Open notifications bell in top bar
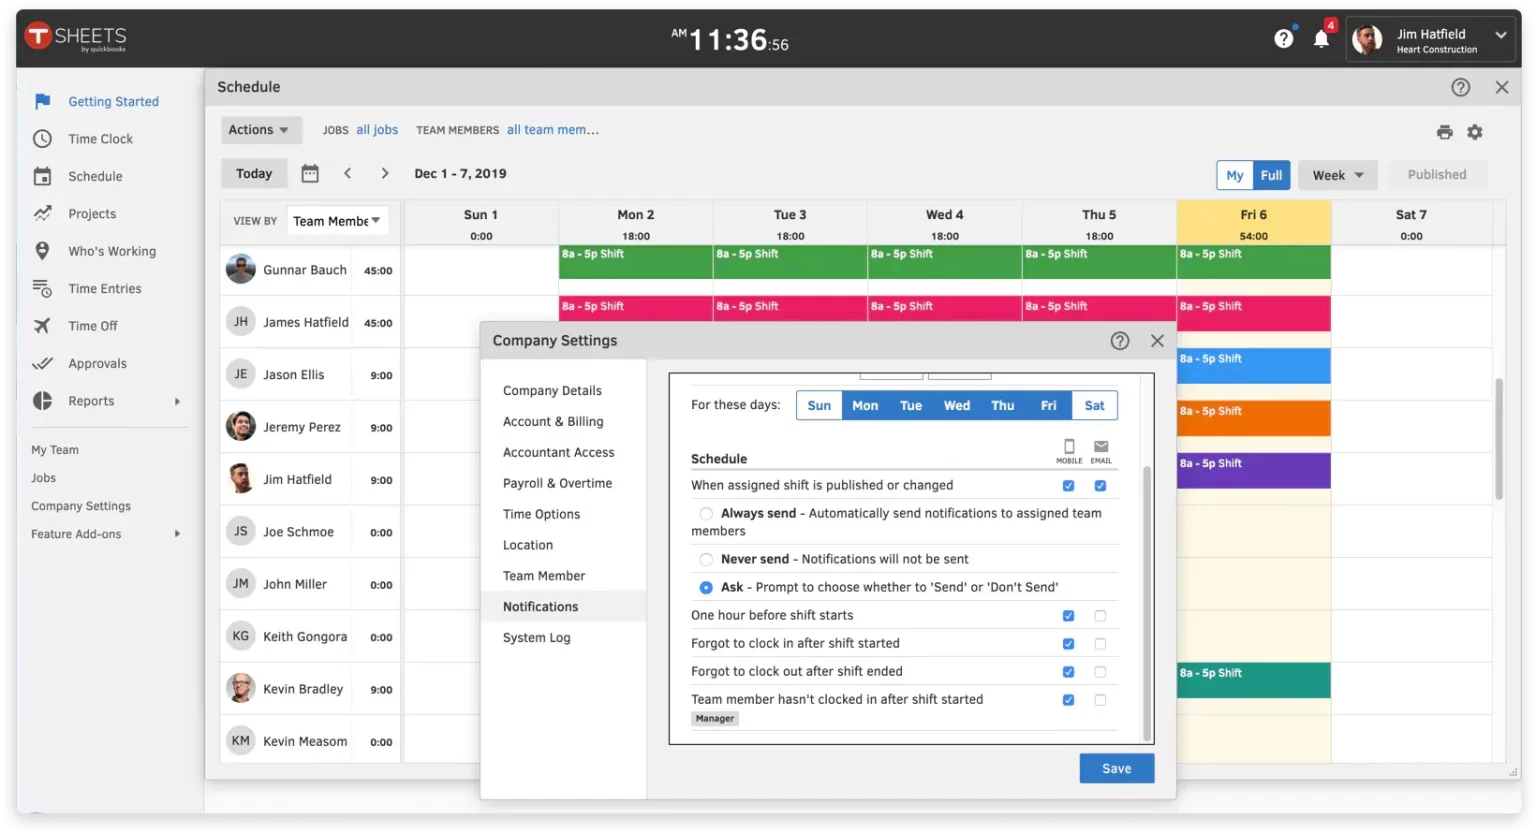This screenshot has height=834, width=1536. (1321, 39)
